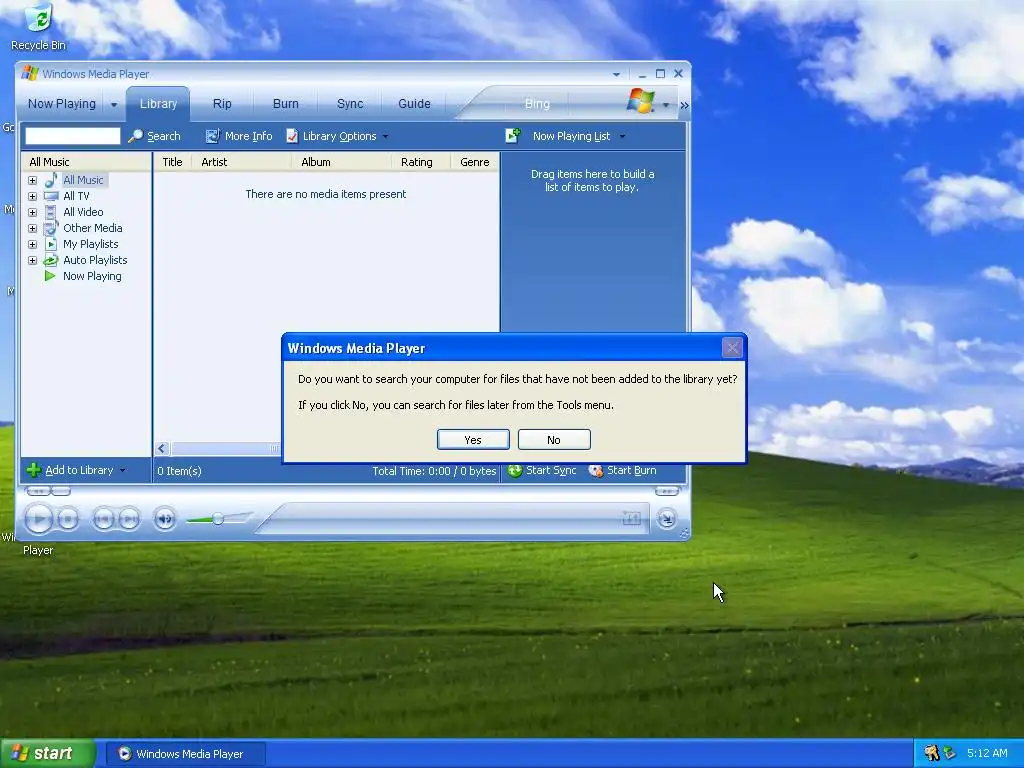This screenshot has height=768, width=1024.
Task: Click Windows Media Player taskbar button
Action: coord(185,754)
